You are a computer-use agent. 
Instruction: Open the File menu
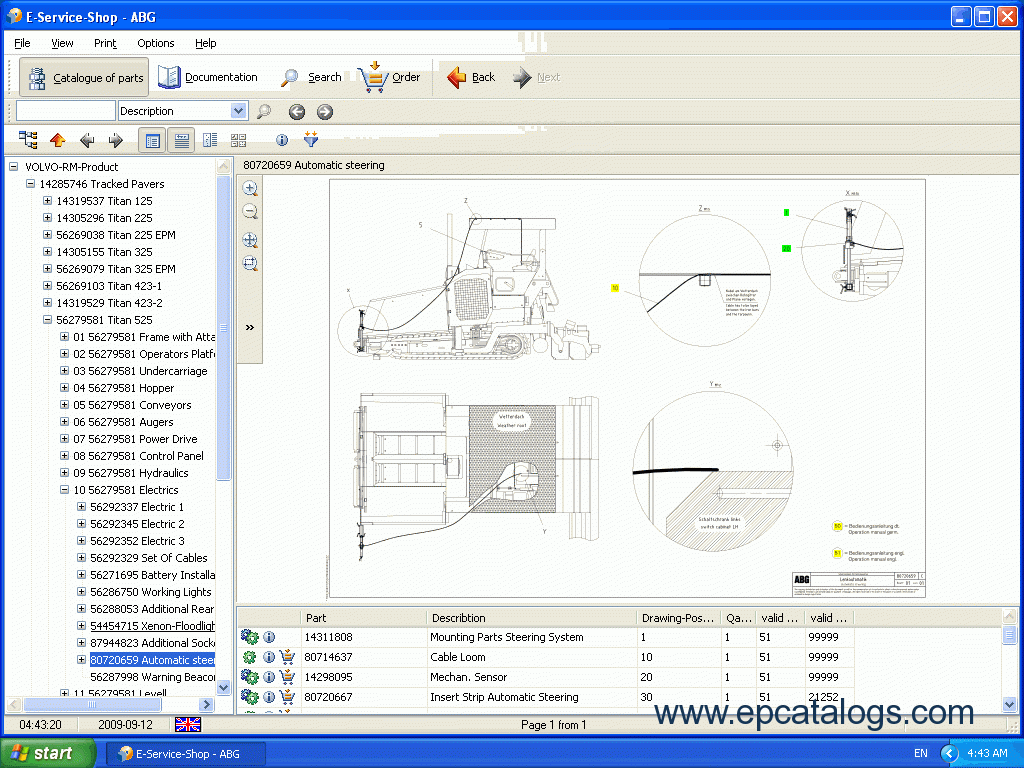22,43
